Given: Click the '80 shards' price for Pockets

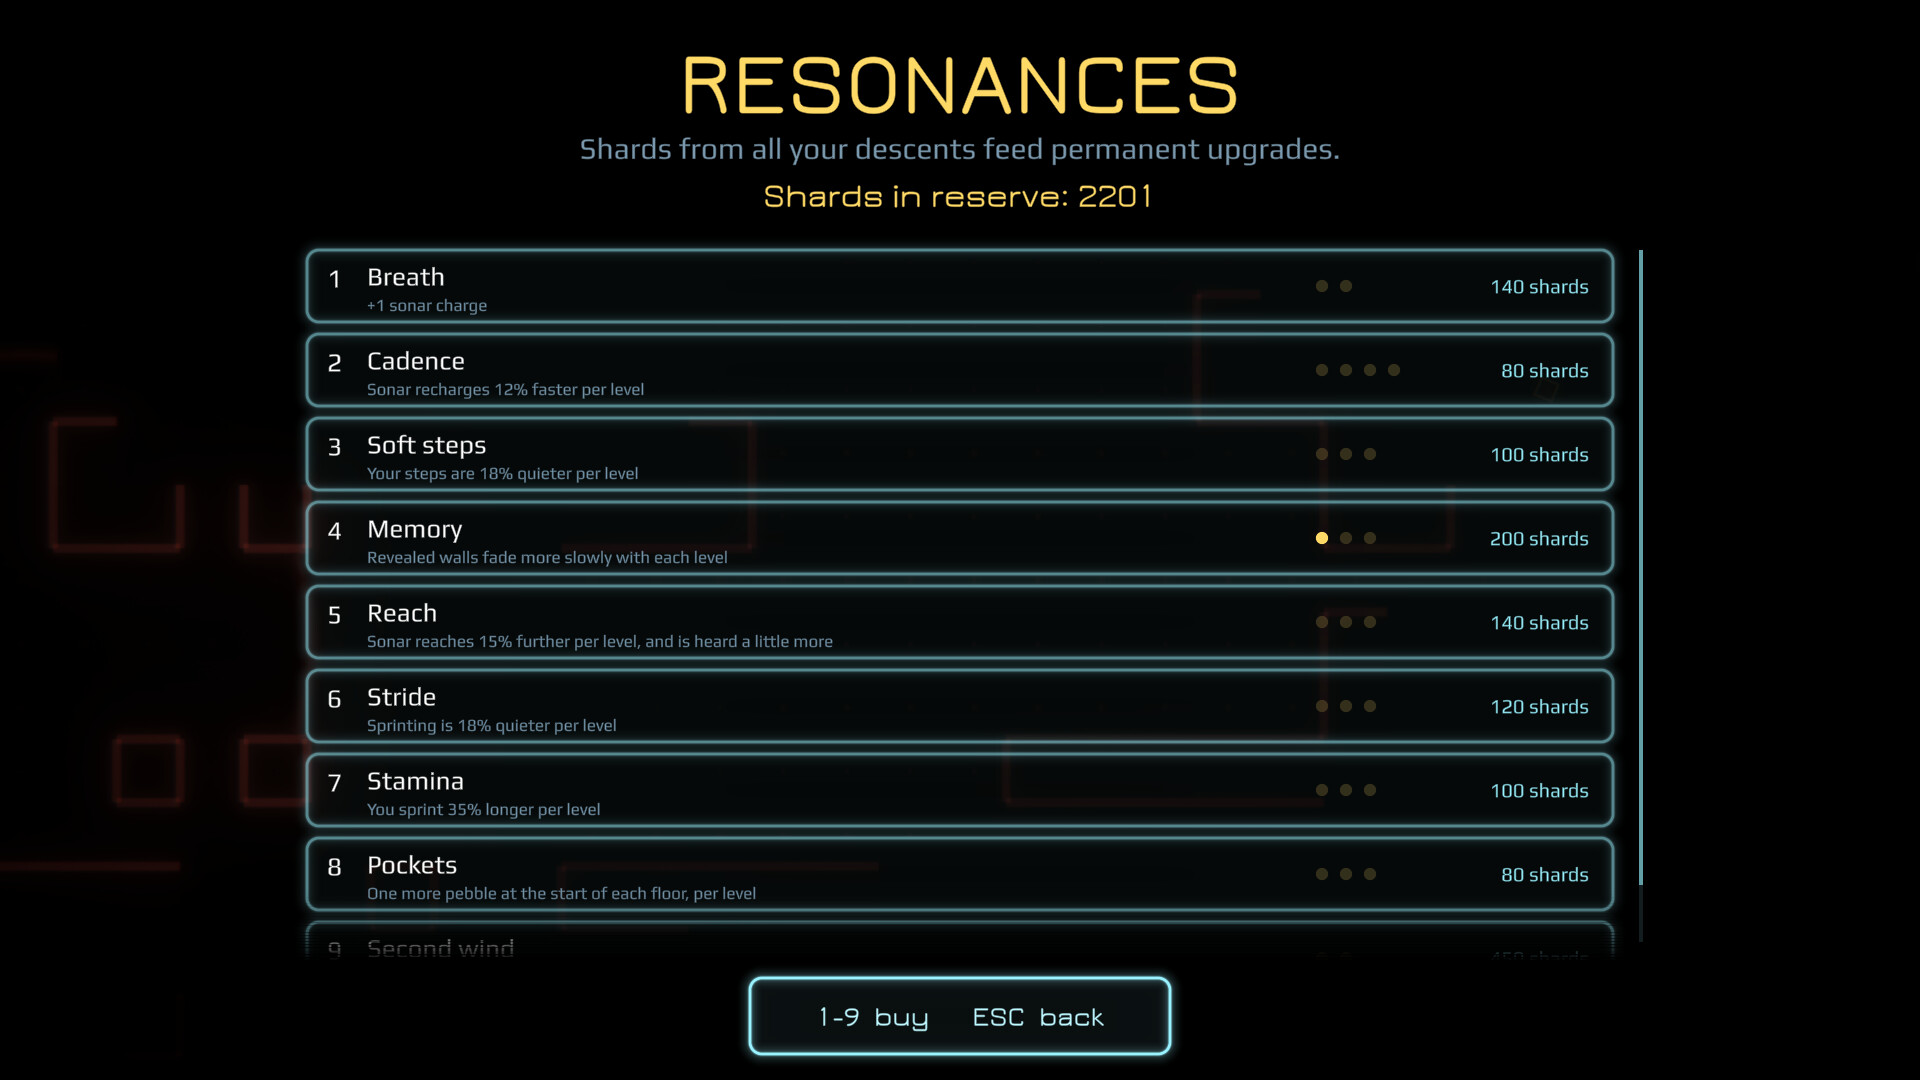Looking at the screenshot, I should 1544,875.
